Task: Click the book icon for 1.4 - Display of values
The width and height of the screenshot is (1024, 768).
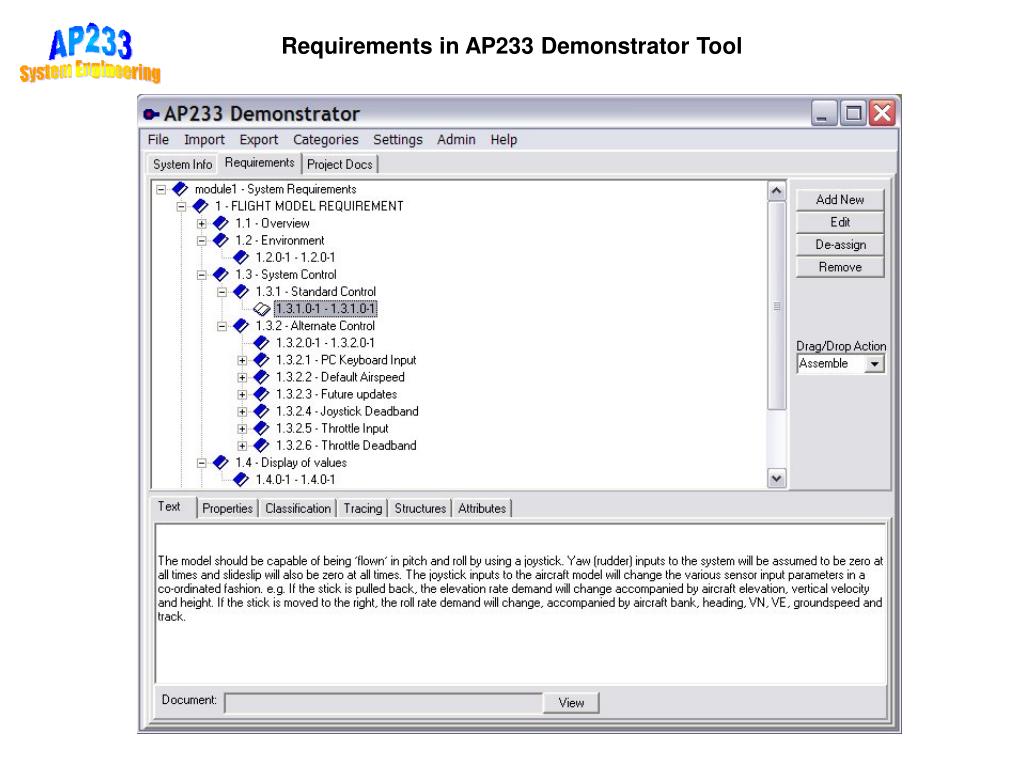Action: click(221, 462)
